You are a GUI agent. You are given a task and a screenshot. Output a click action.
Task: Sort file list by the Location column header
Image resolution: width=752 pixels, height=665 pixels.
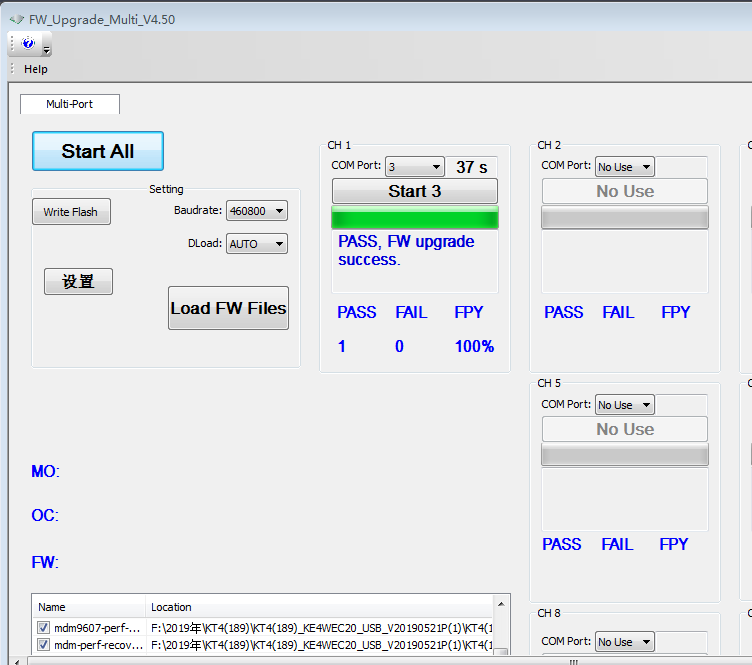pyautogui.click(x=320, y=607)
